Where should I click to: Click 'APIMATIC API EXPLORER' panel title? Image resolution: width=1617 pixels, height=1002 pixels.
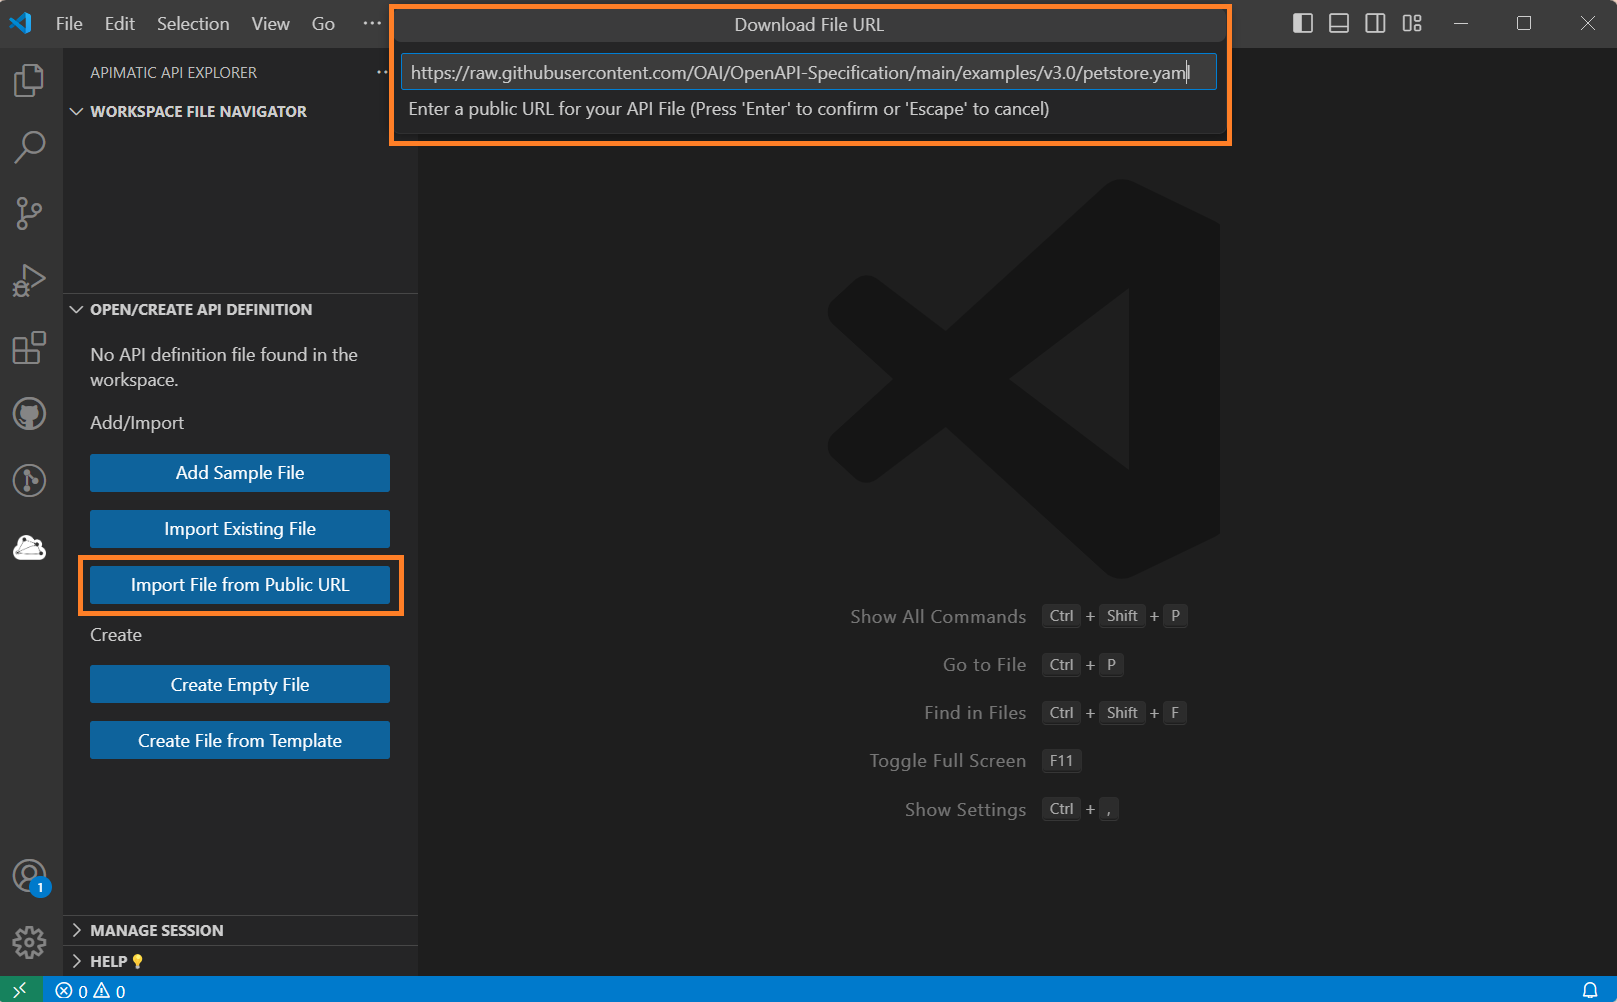click(x=173, y=72)
